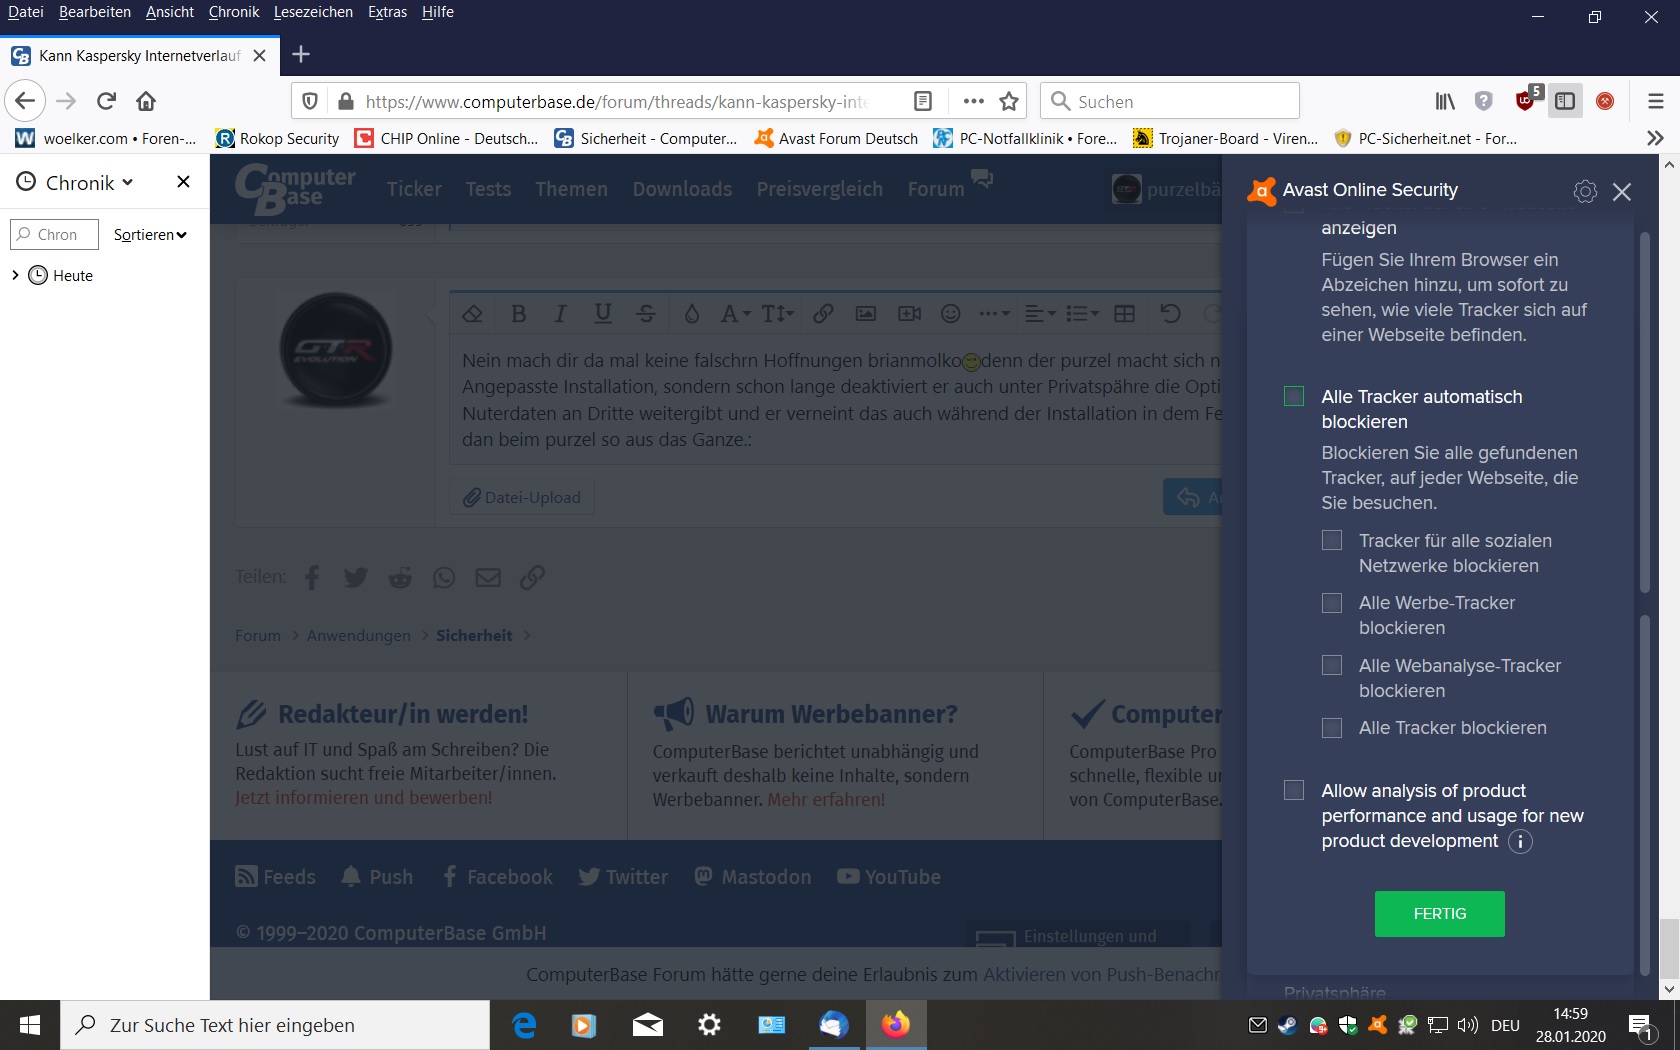Open the Chronik sidebar switcher dropdown
The width and height of the screenshot is (1680, 1050).
coord(75,182)
